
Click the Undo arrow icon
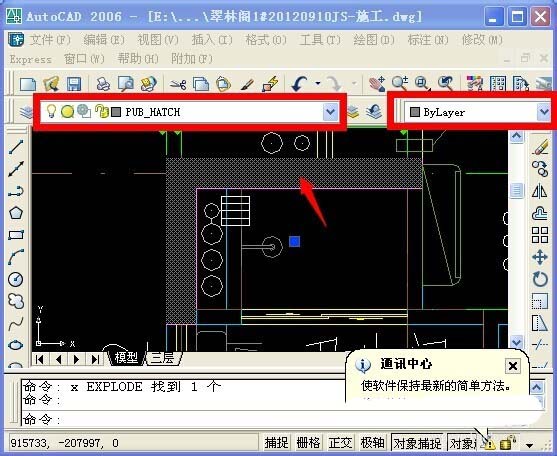tap(299, 84)
